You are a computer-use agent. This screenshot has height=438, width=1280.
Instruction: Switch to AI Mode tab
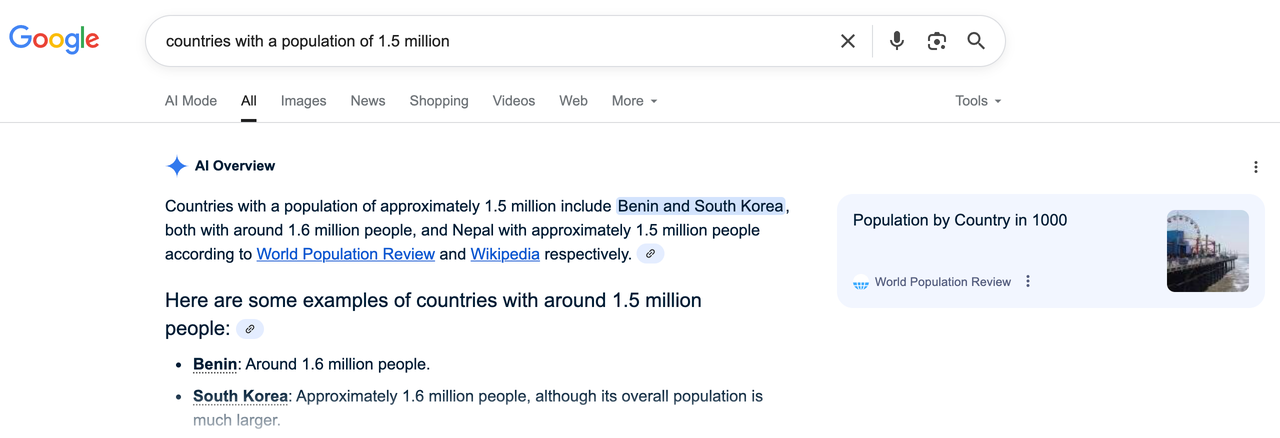tap(190, 101)
